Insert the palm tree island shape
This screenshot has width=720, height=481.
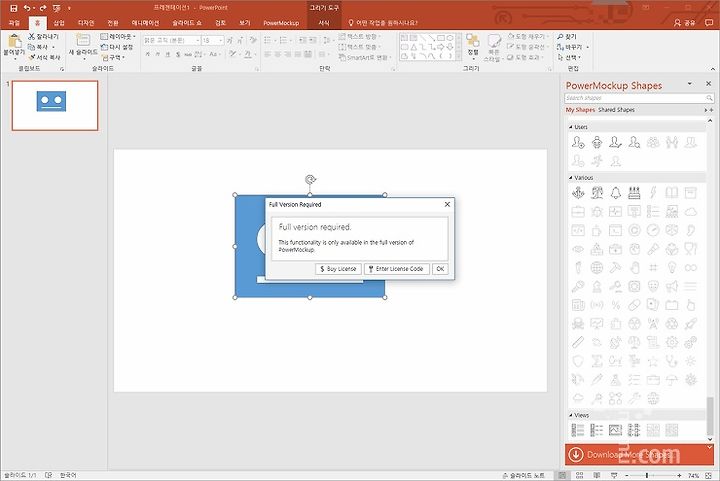pos(597,193)
